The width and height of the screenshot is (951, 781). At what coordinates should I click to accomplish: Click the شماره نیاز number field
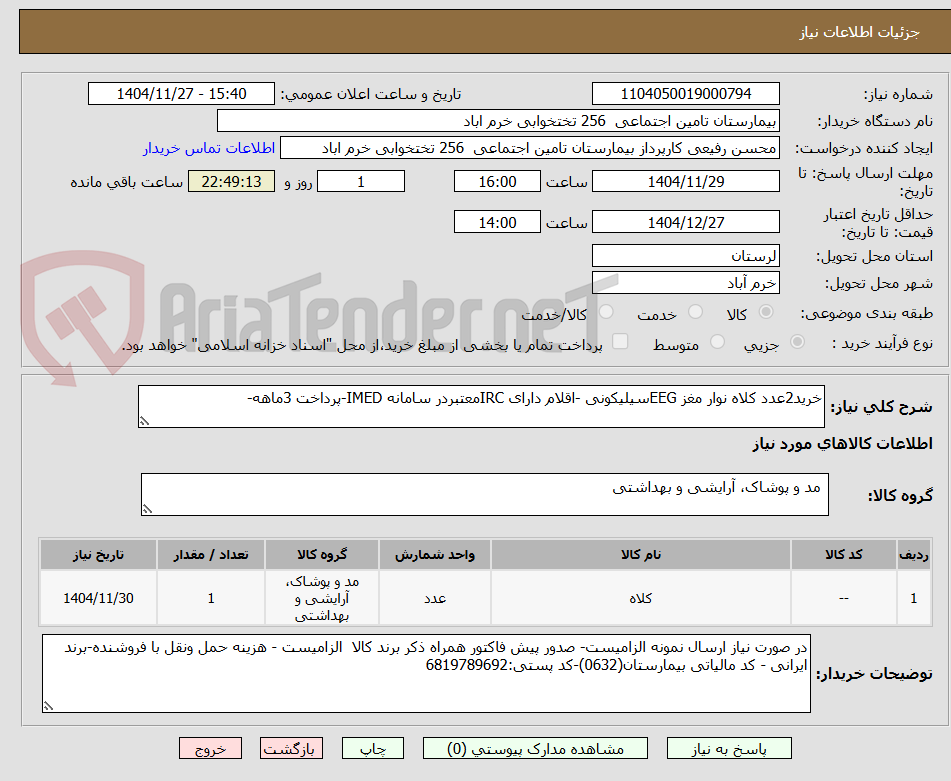[685, 94]
